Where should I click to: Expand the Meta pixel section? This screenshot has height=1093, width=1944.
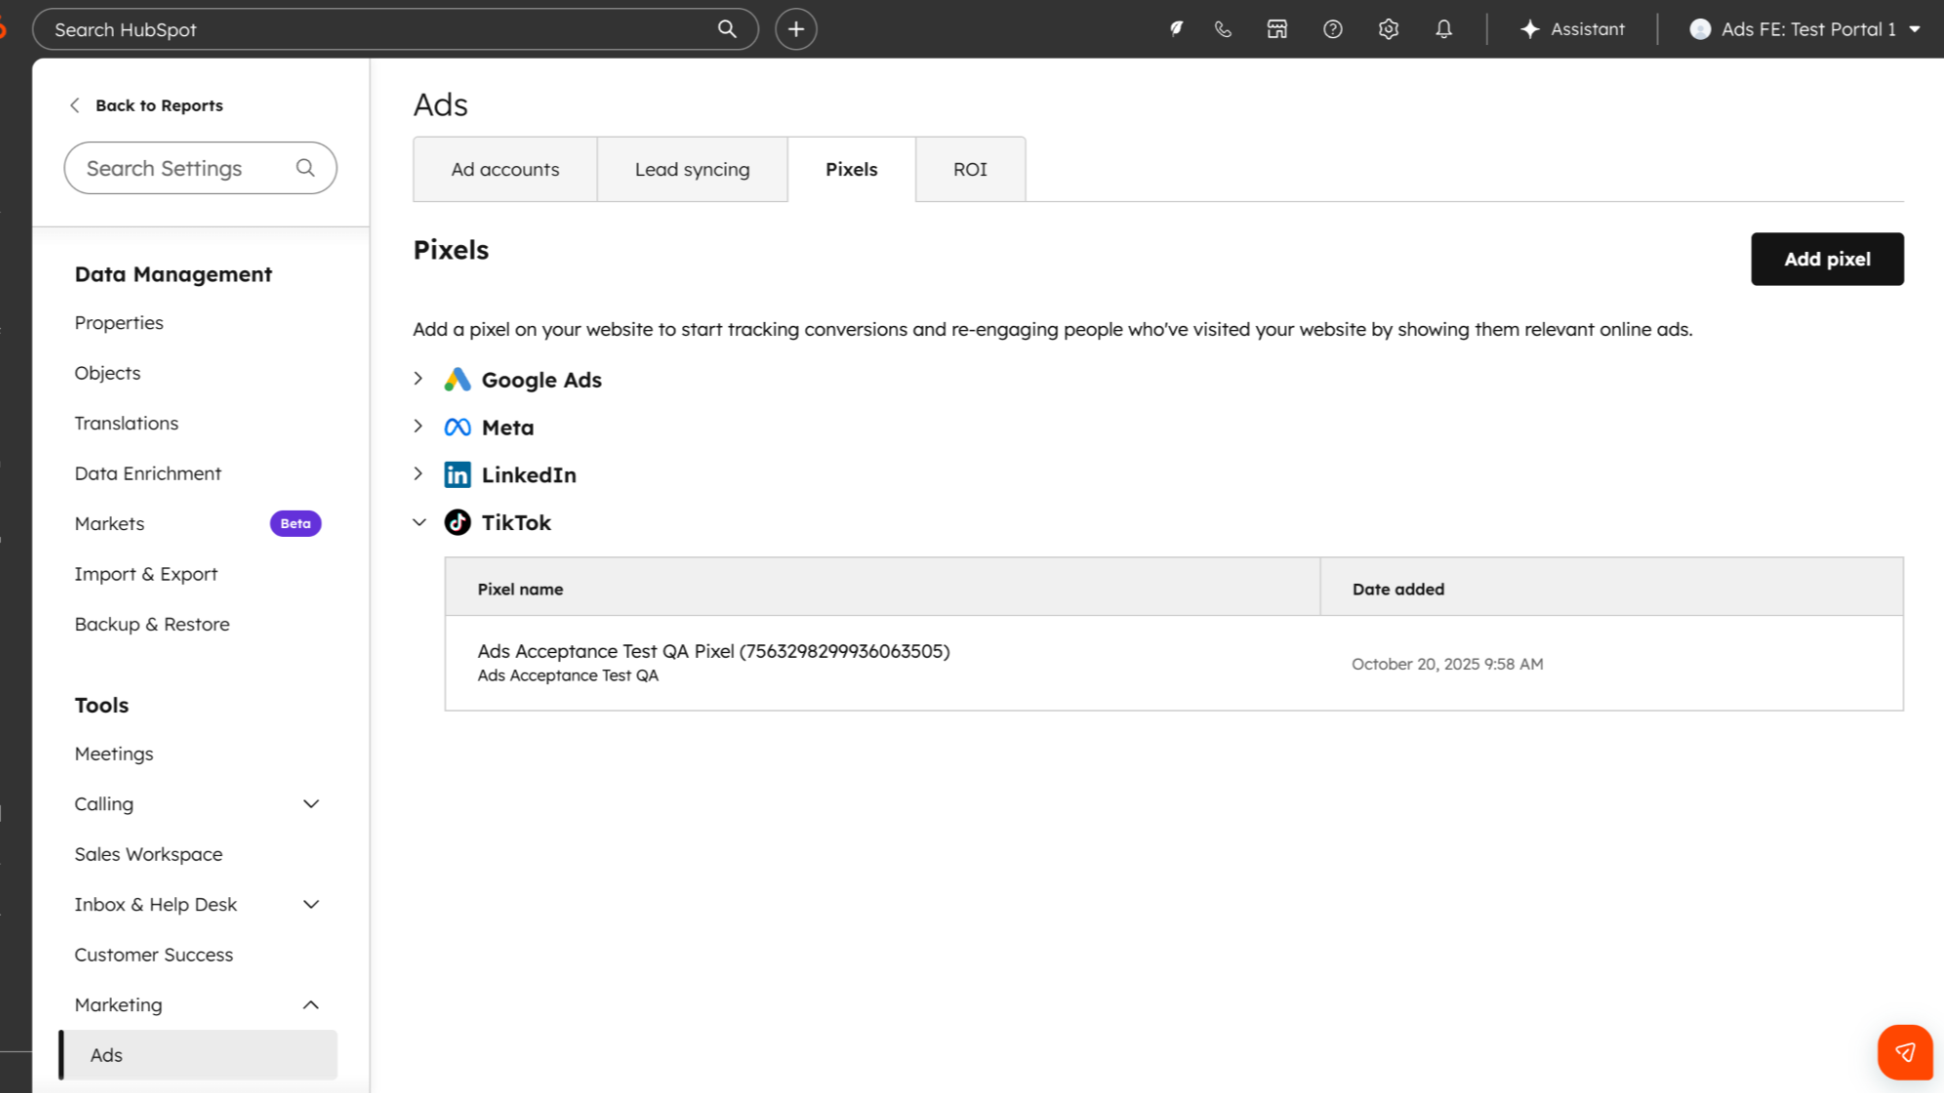(x=419, y=427)
